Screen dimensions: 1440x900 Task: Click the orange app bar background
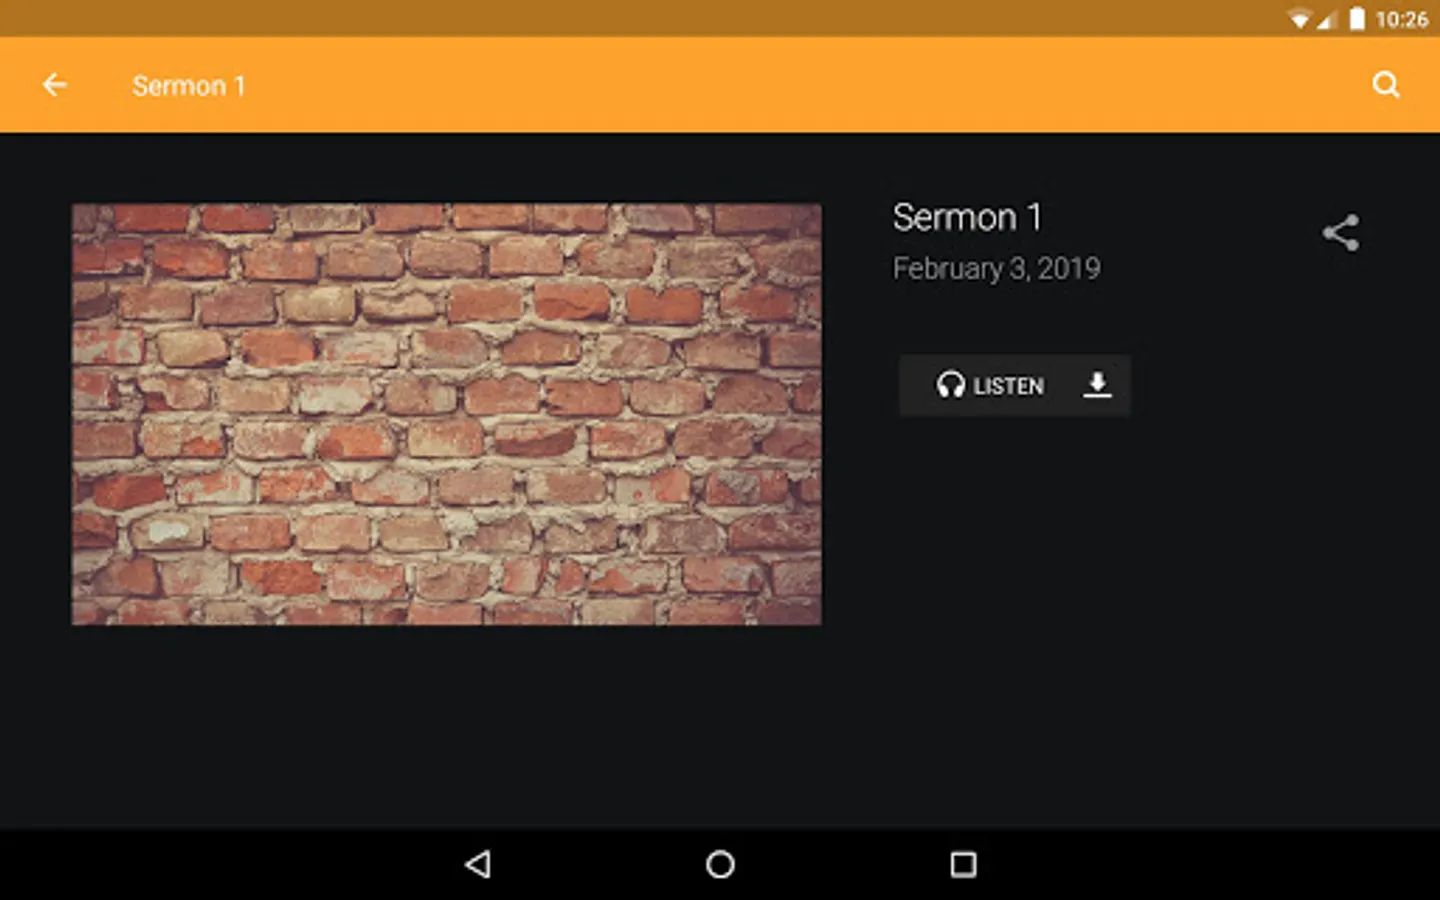pyautogui.click(x=760, y=85)
